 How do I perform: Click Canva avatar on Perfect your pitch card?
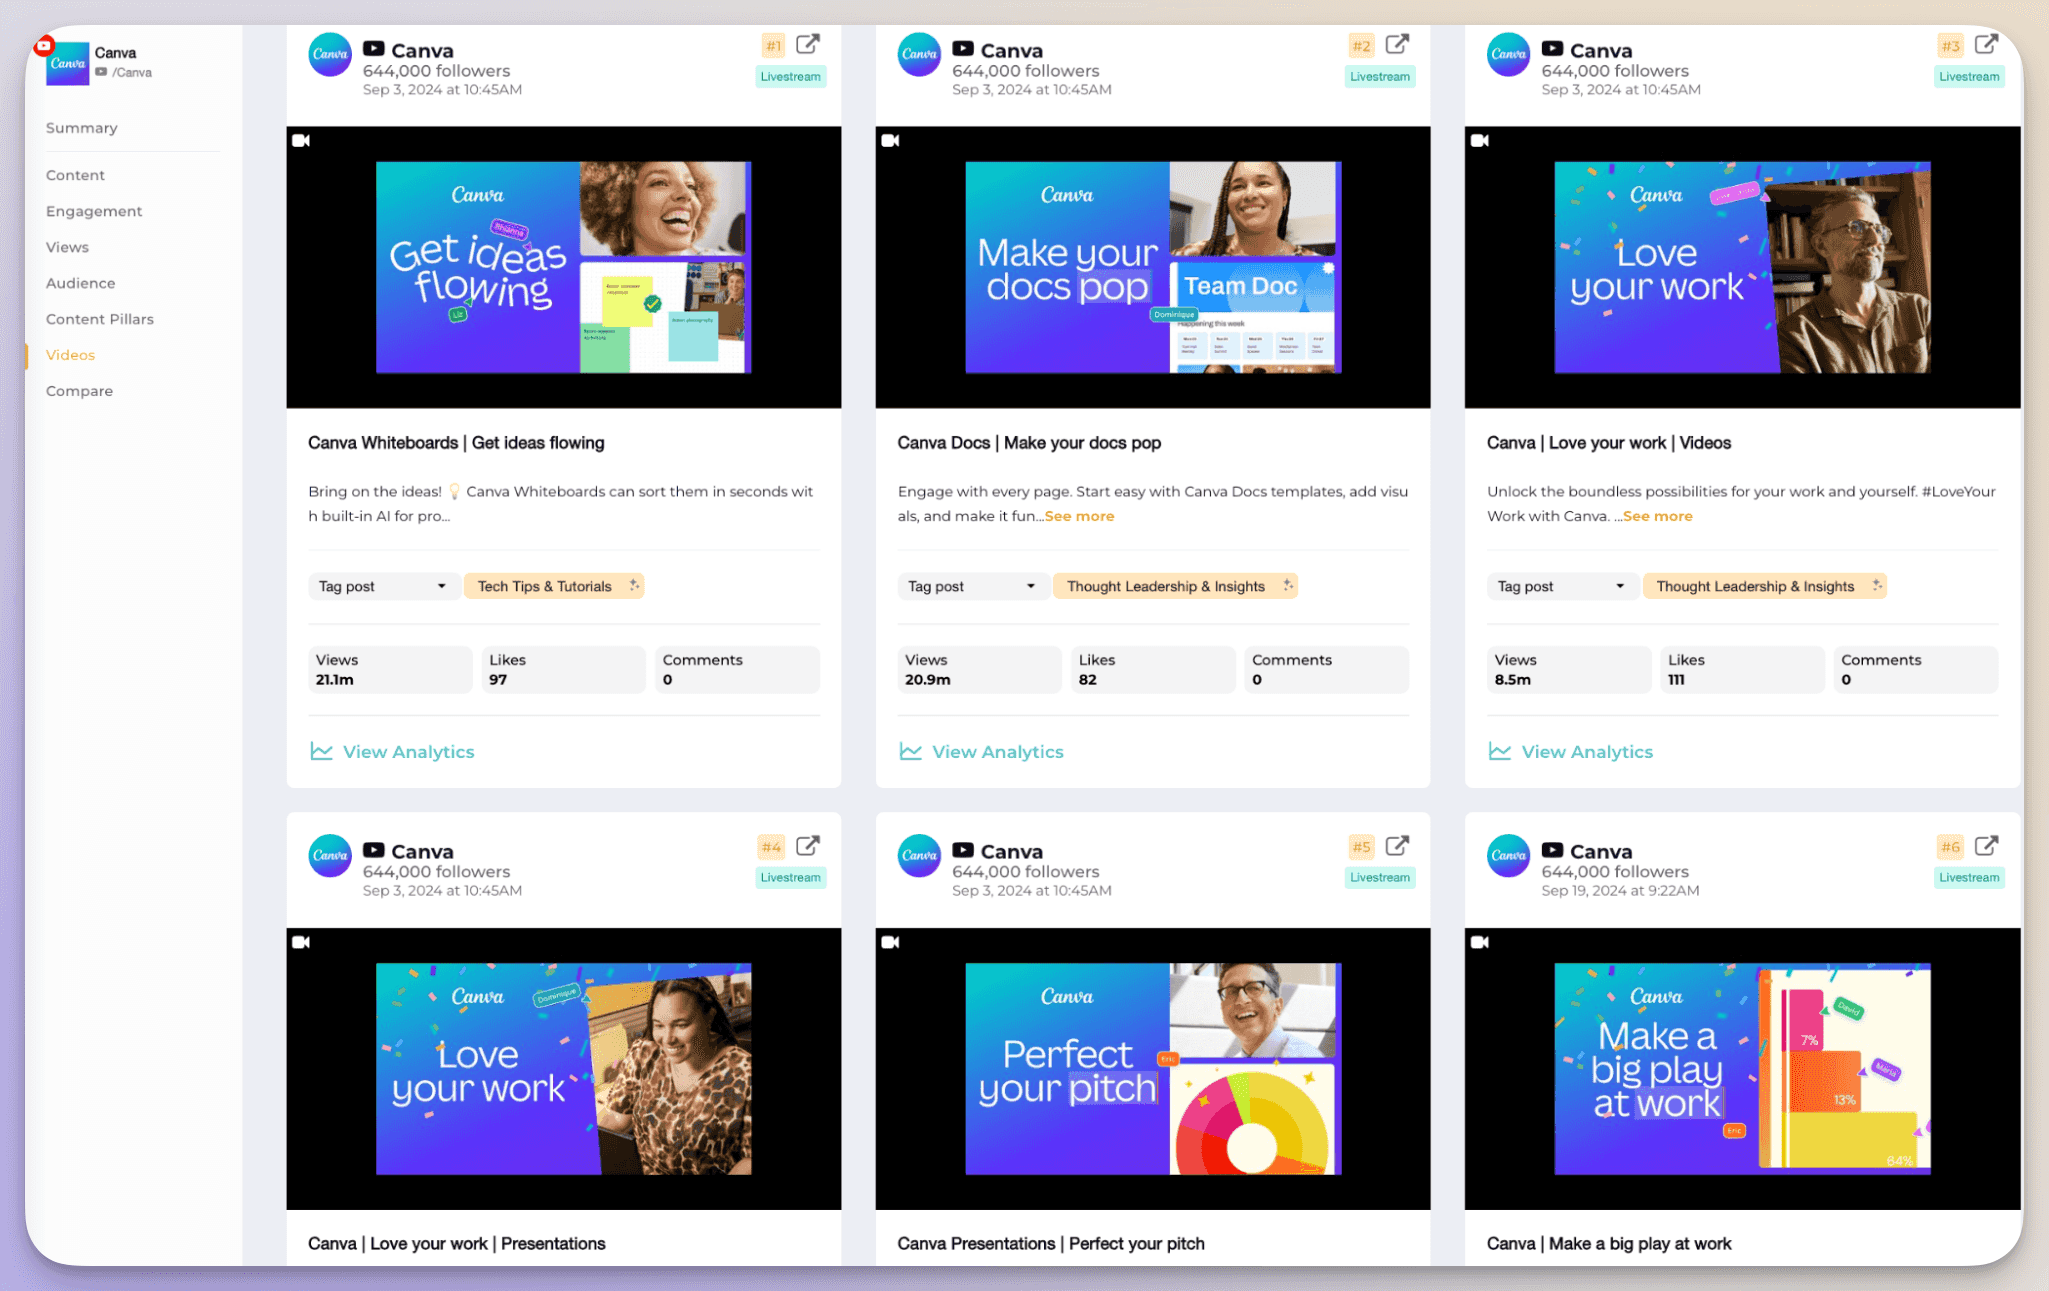[919, 856]
